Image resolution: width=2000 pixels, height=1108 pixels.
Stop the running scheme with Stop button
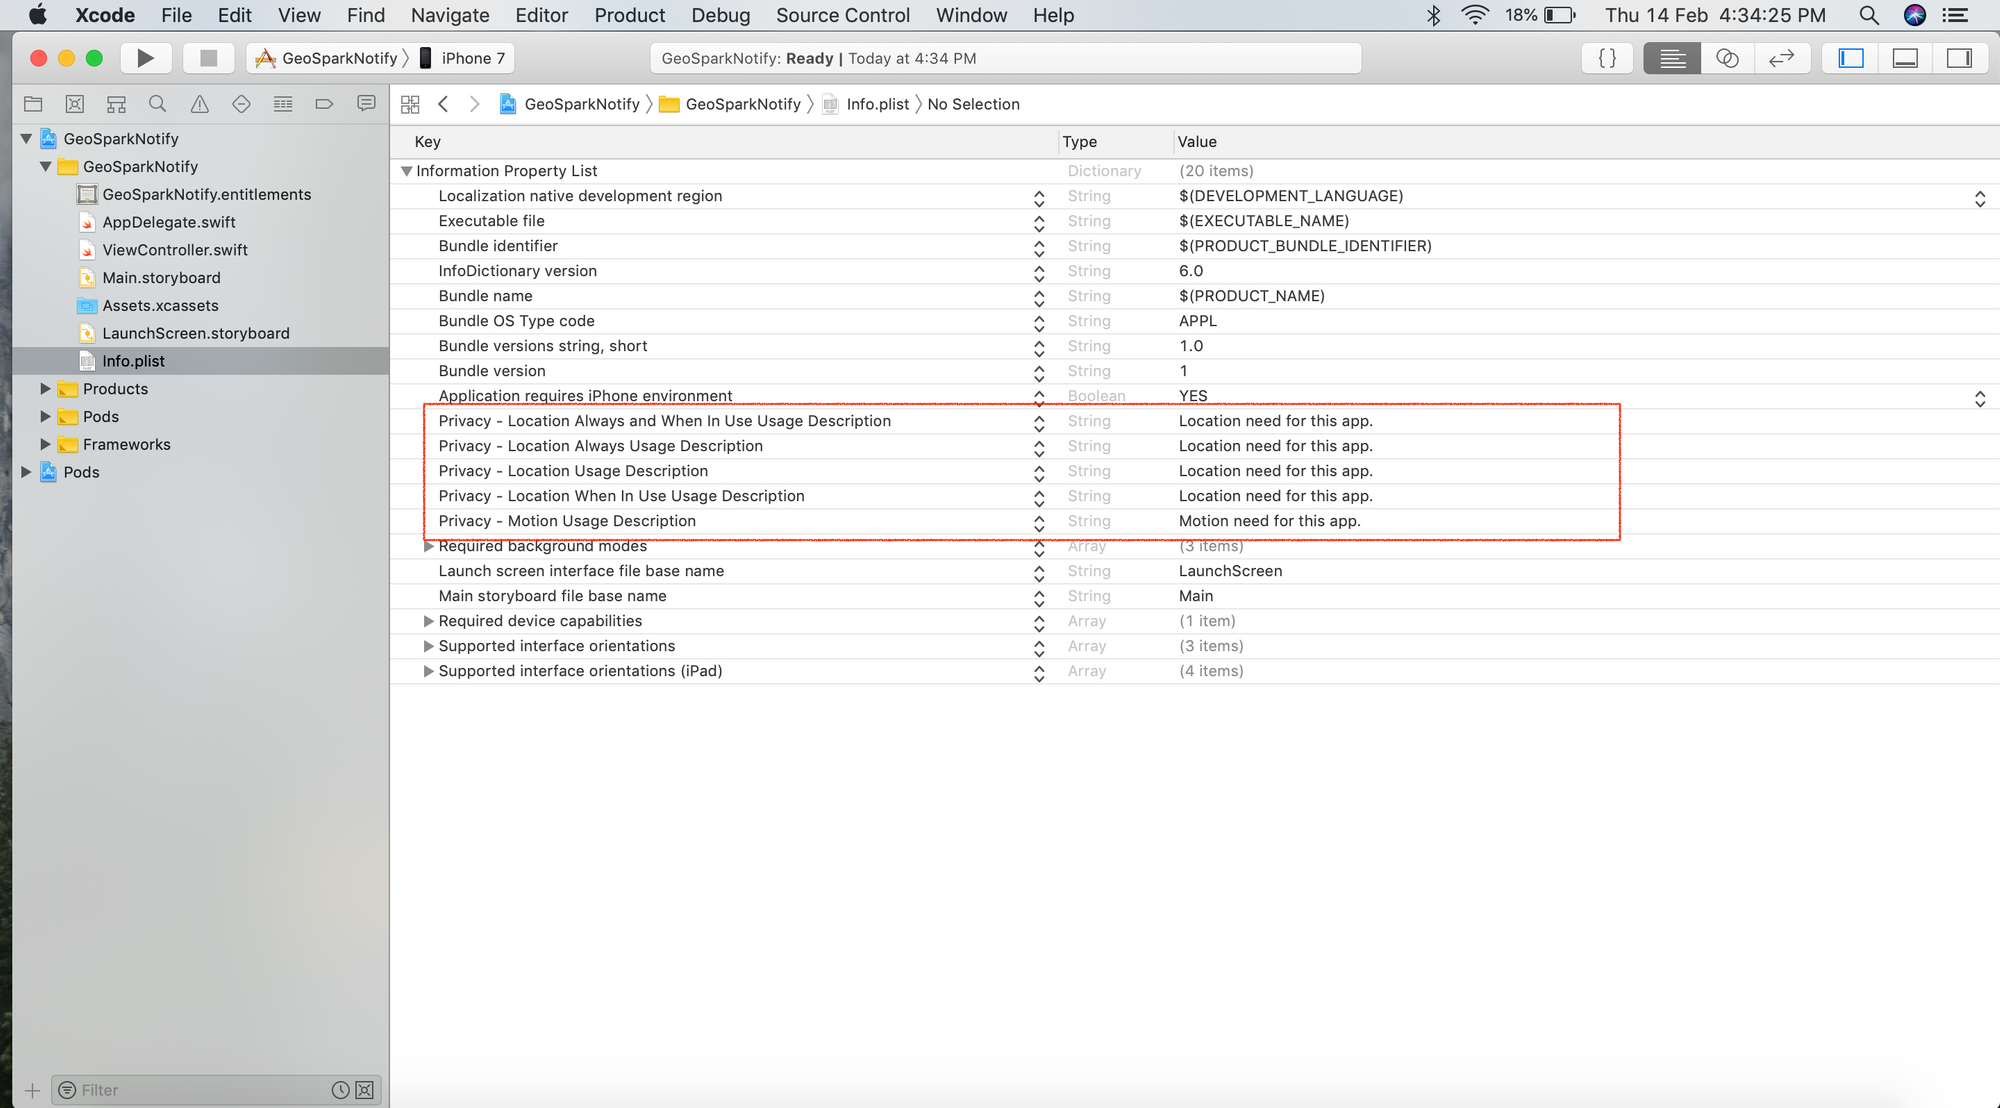[208, 58]
